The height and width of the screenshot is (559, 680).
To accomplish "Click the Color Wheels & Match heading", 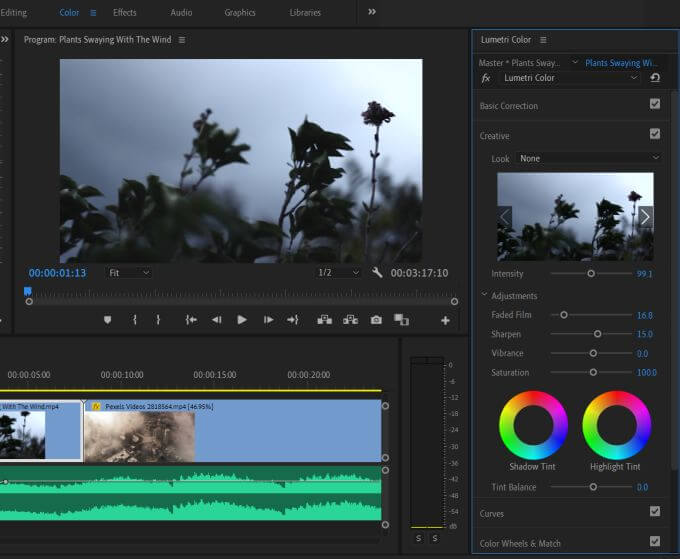I will [520, 543].
